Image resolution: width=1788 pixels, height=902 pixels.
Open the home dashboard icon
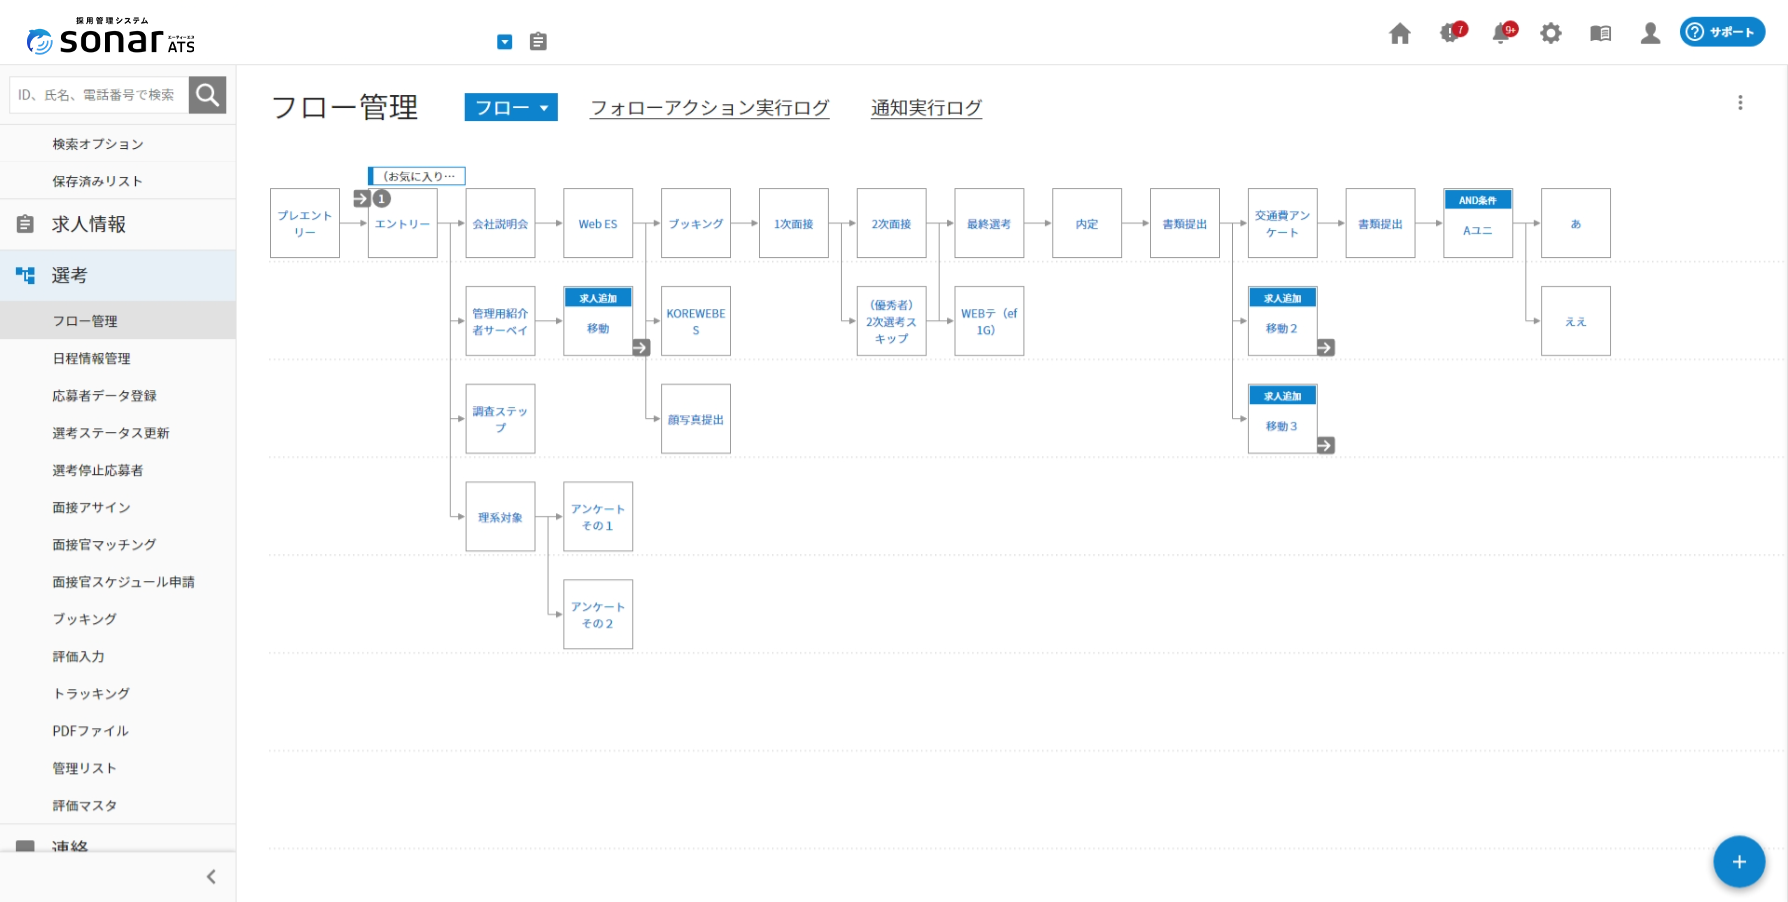click(1400, 33)
